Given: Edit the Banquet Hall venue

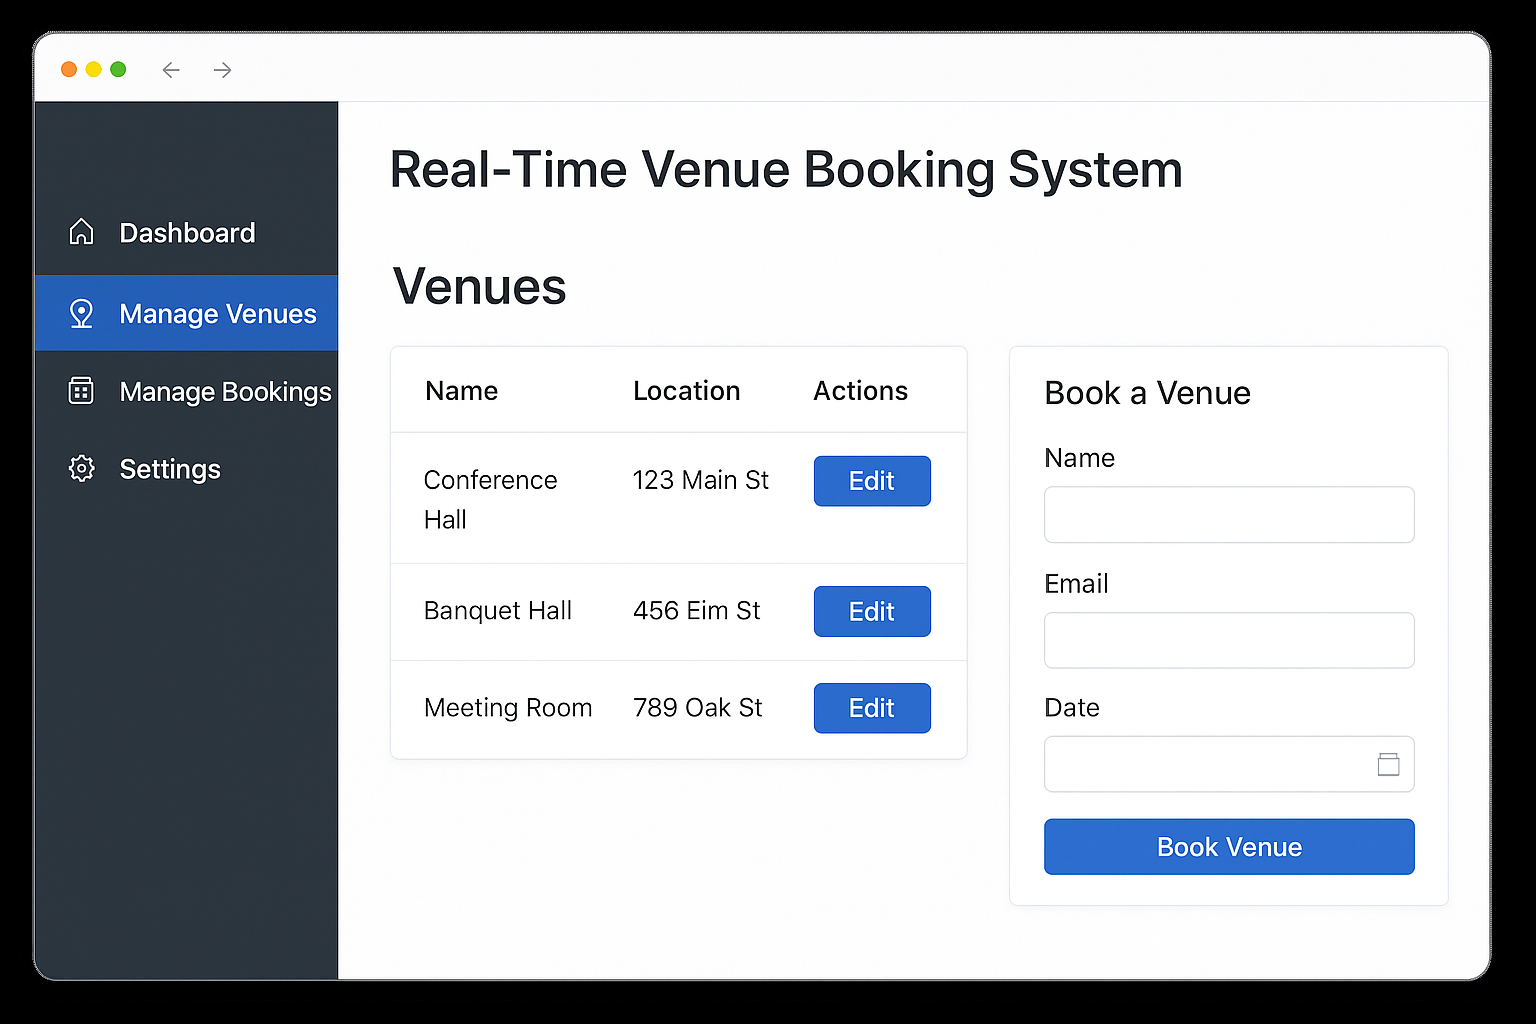Looking at the screenshot, I should coord(871,611).
